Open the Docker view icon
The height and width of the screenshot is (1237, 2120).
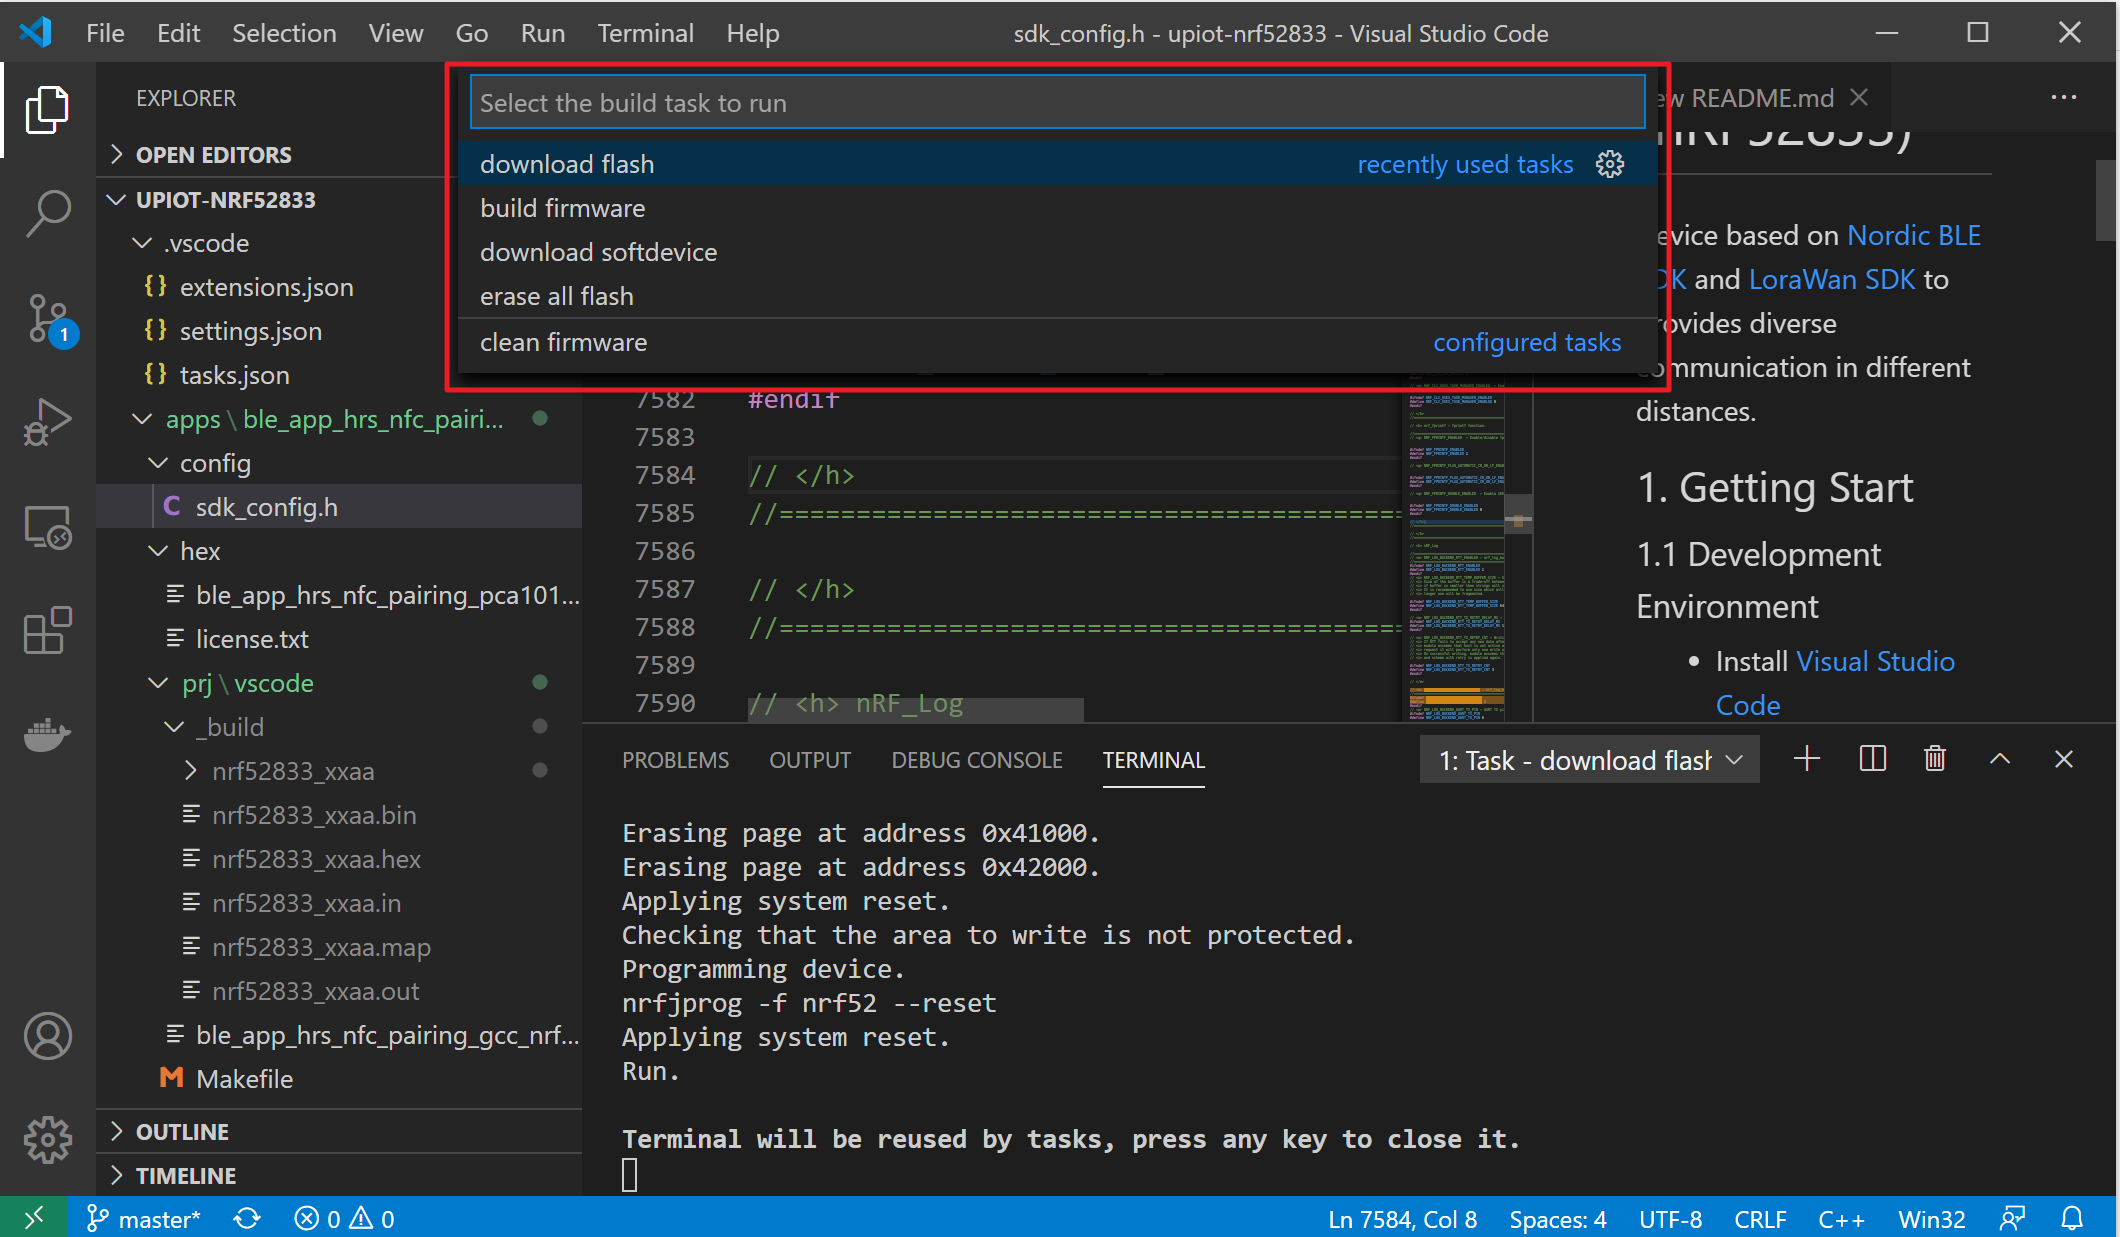47,735
